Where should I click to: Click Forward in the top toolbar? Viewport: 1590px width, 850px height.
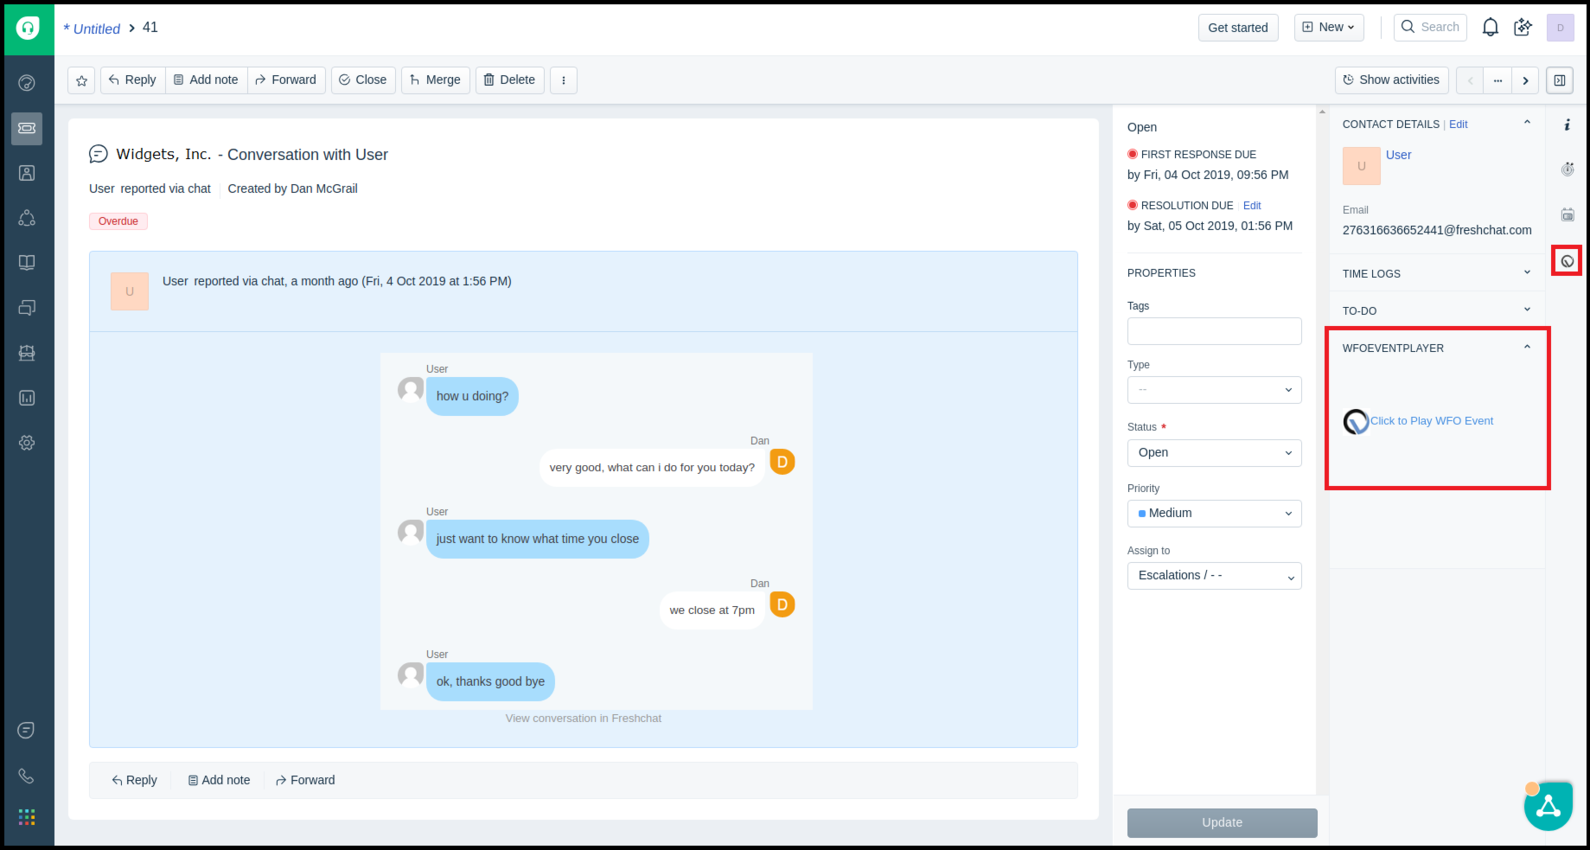coord(286,80)
